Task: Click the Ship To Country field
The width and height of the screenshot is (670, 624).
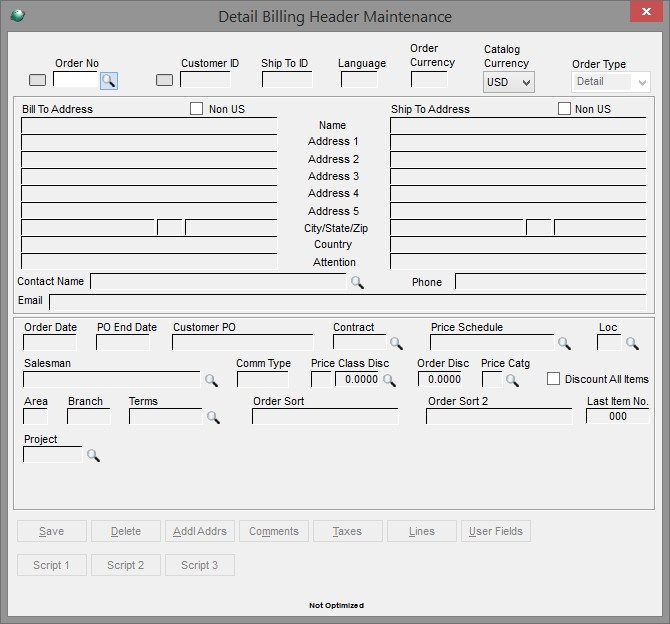Action: coord(518,244)
